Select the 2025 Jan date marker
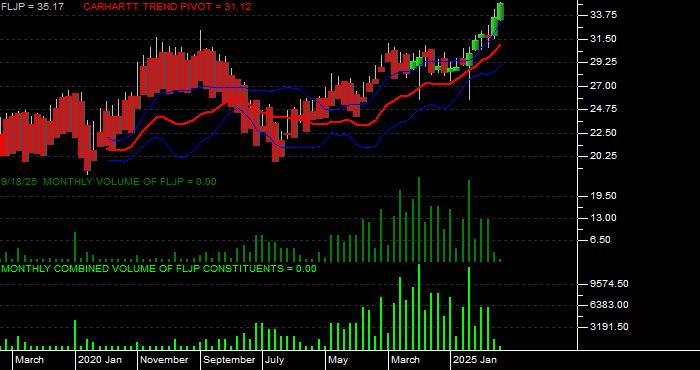The height and width of the screenshot is (370, 700). click(476, 360)
